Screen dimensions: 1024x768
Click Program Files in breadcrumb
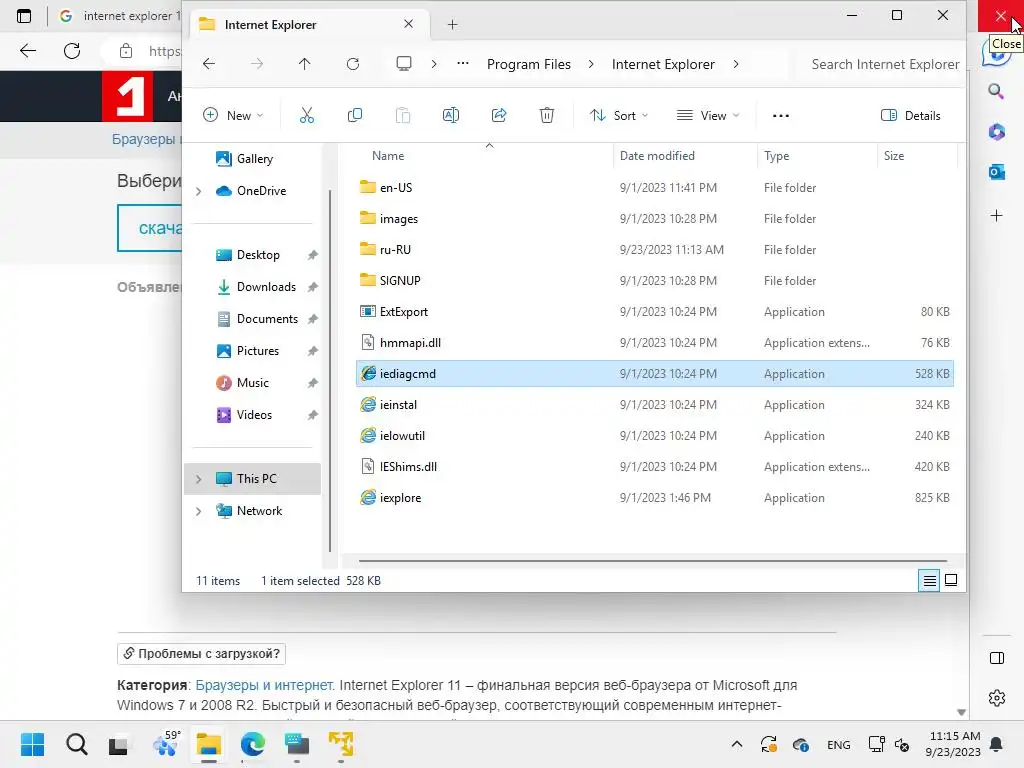[x=528, y=64]
